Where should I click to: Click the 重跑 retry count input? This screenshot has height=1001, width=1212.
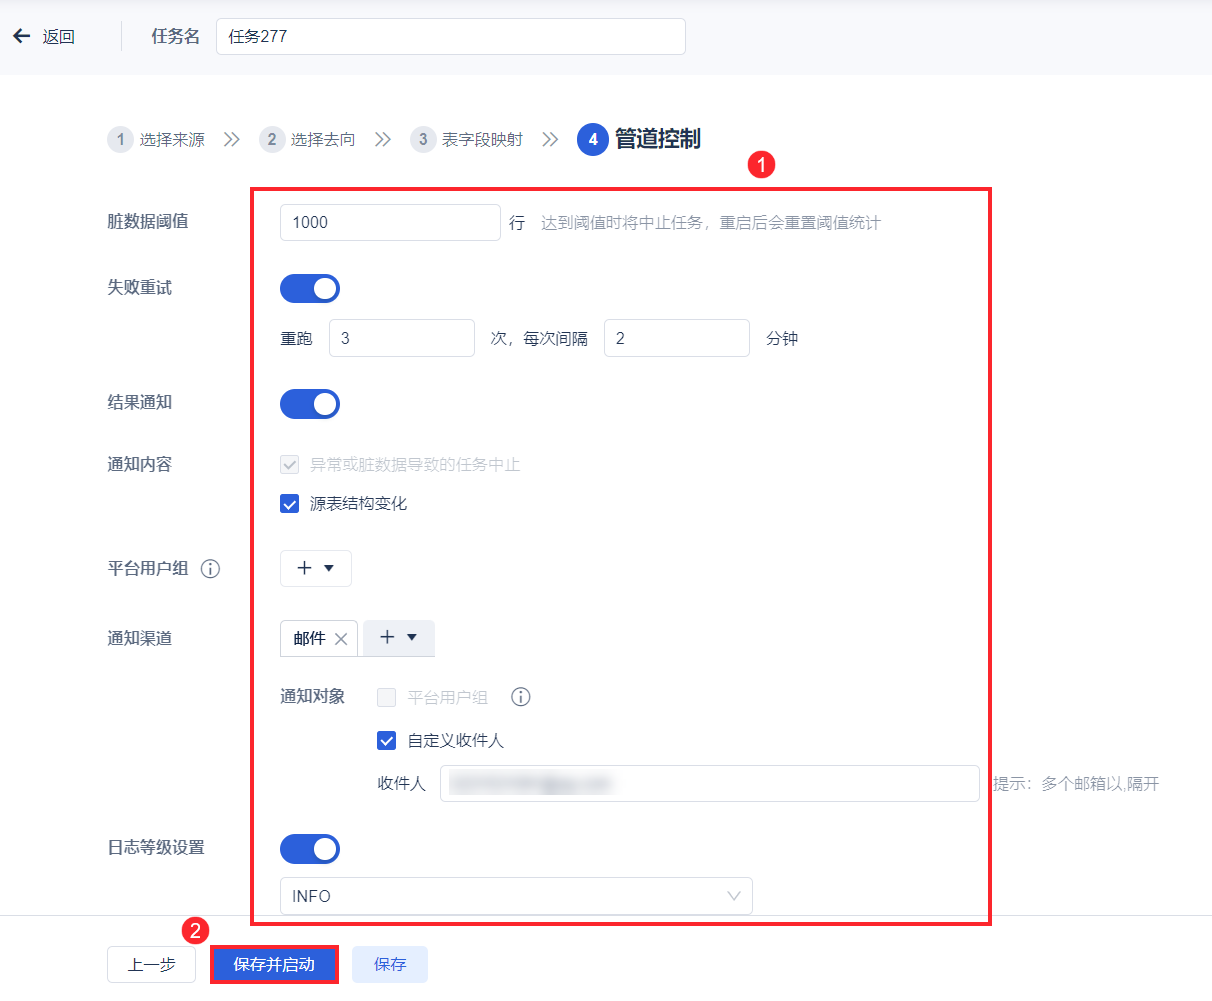click(402, 338)
